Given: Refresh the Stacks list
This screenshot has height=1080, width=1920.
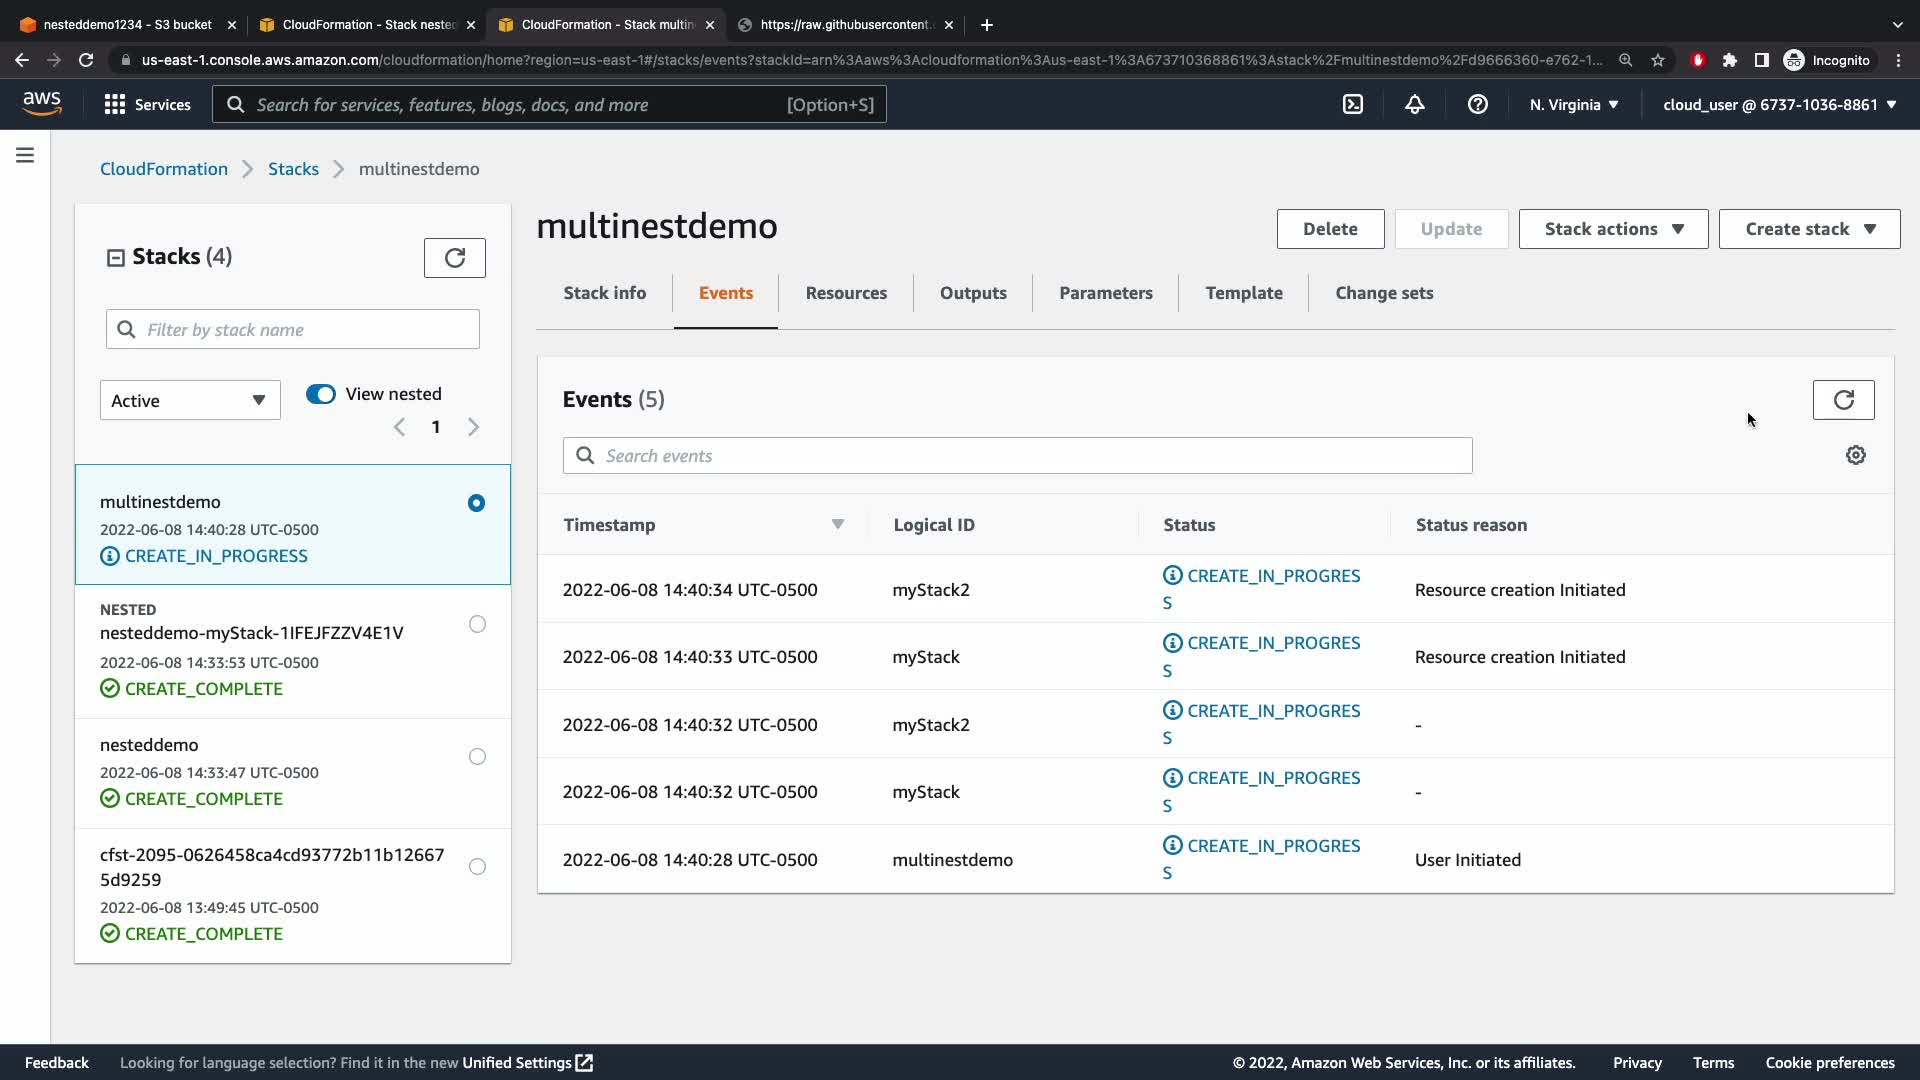Looking at the screenshot, I should click(x=454, y=258).
